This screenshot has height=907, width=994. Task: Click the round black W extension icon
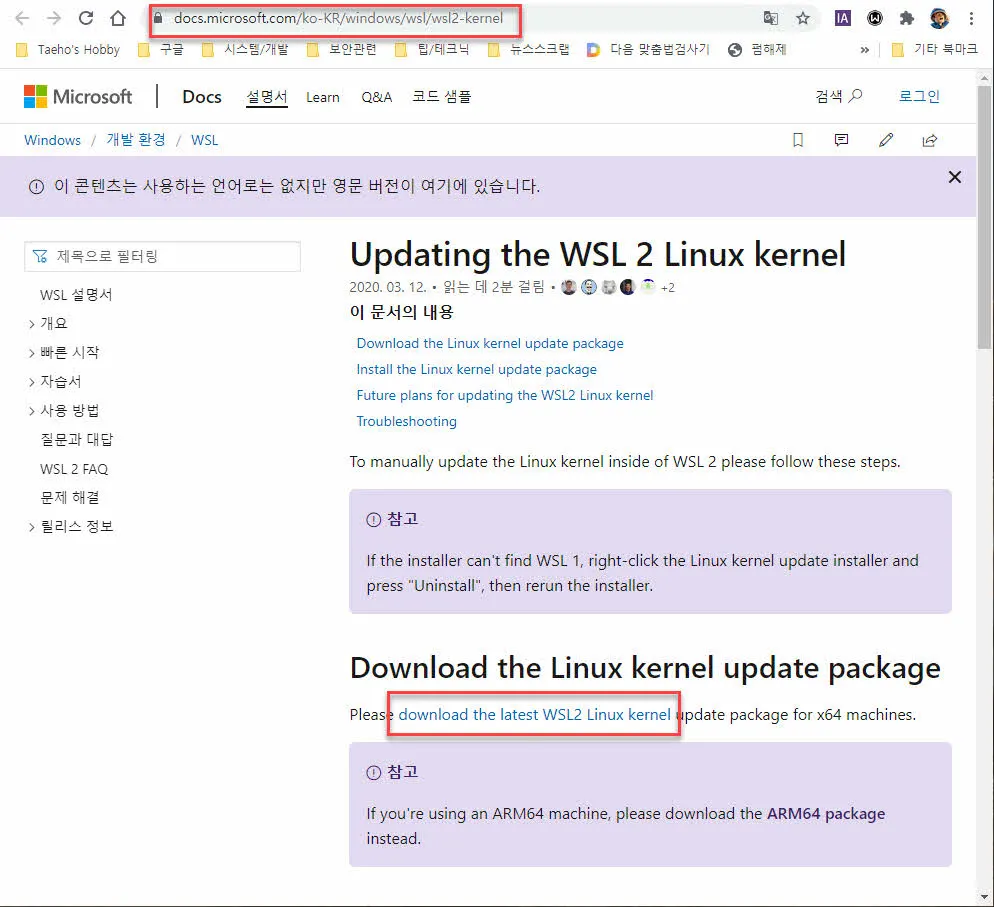[875, 18]
